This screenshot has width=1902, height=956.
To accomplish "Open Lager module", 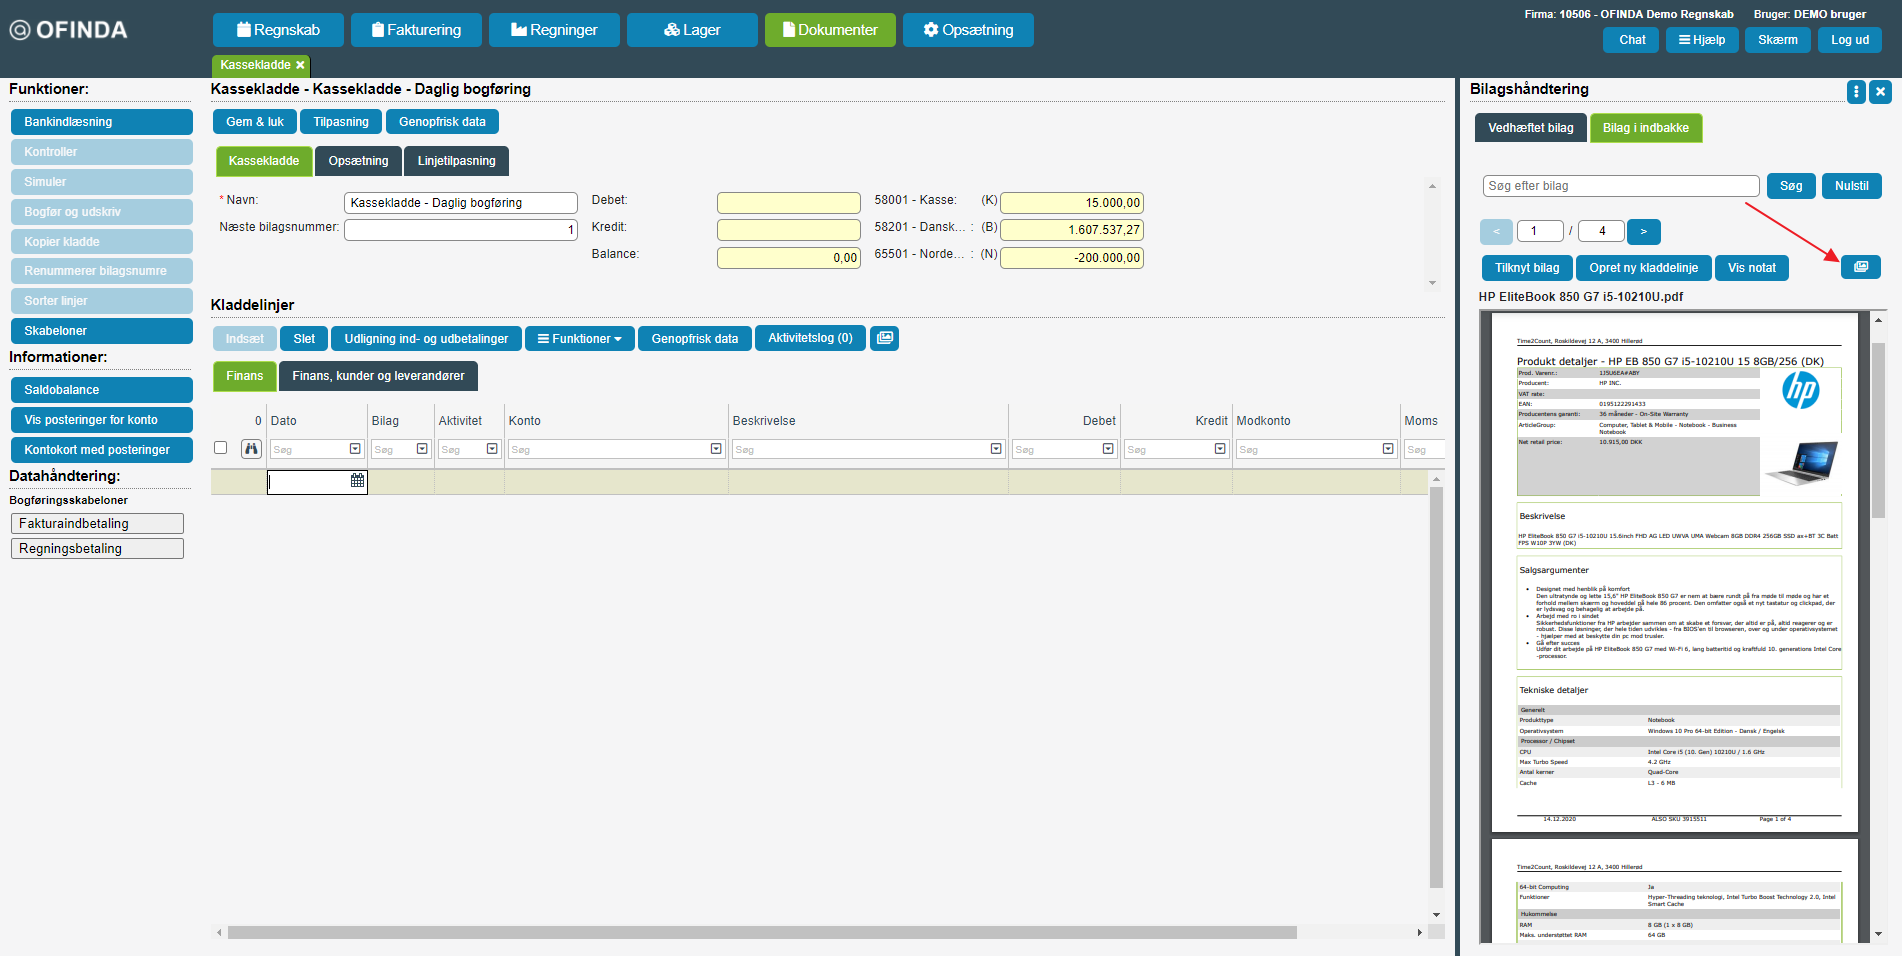I will 692,30.
